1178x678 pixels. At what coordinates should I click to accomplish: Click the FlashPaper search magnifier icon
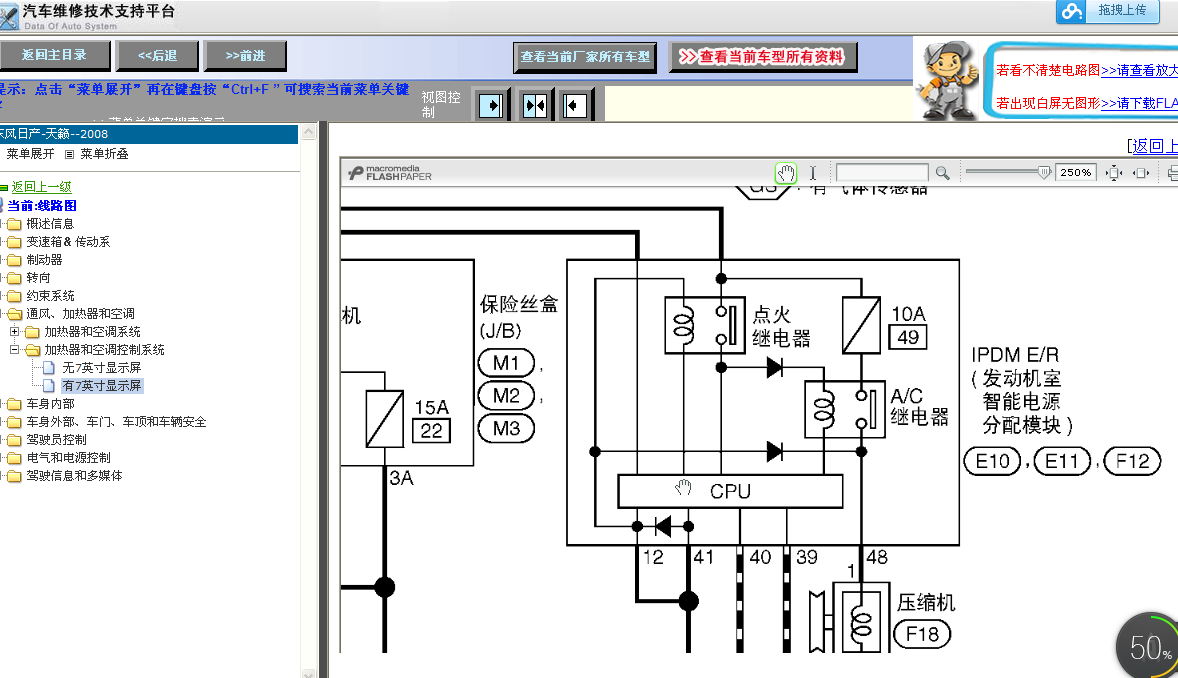(x=942, y=173)
